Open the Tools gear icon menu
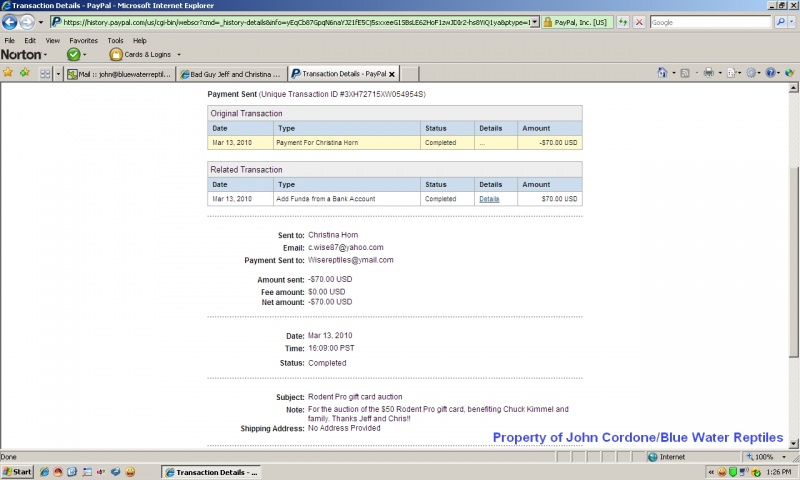Screen dimensions: 800x480 point(751,73)
